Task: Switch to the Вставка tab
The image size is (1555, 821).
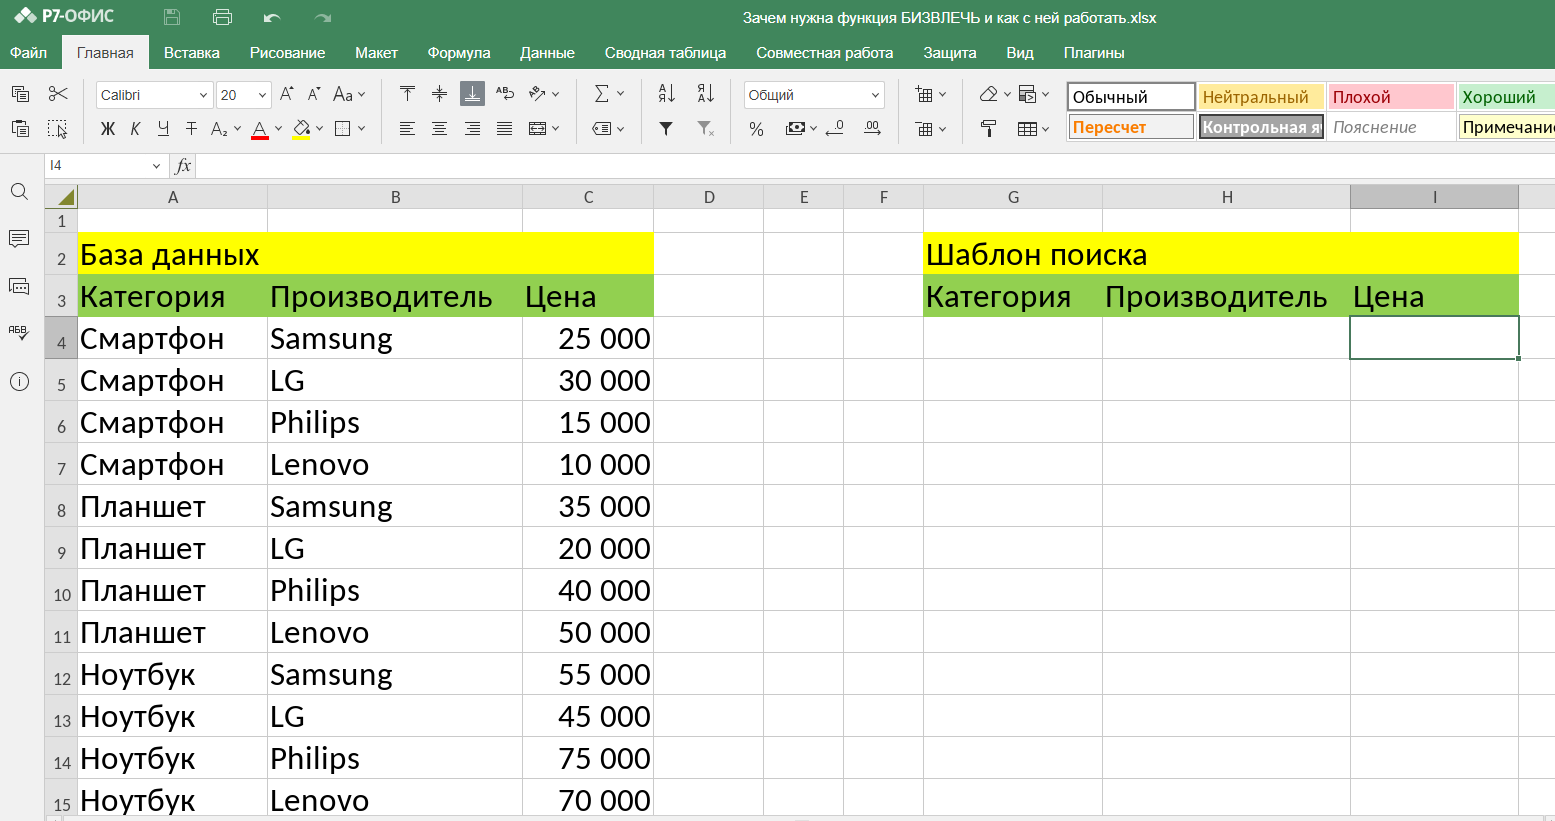Action: pos(192,52)
